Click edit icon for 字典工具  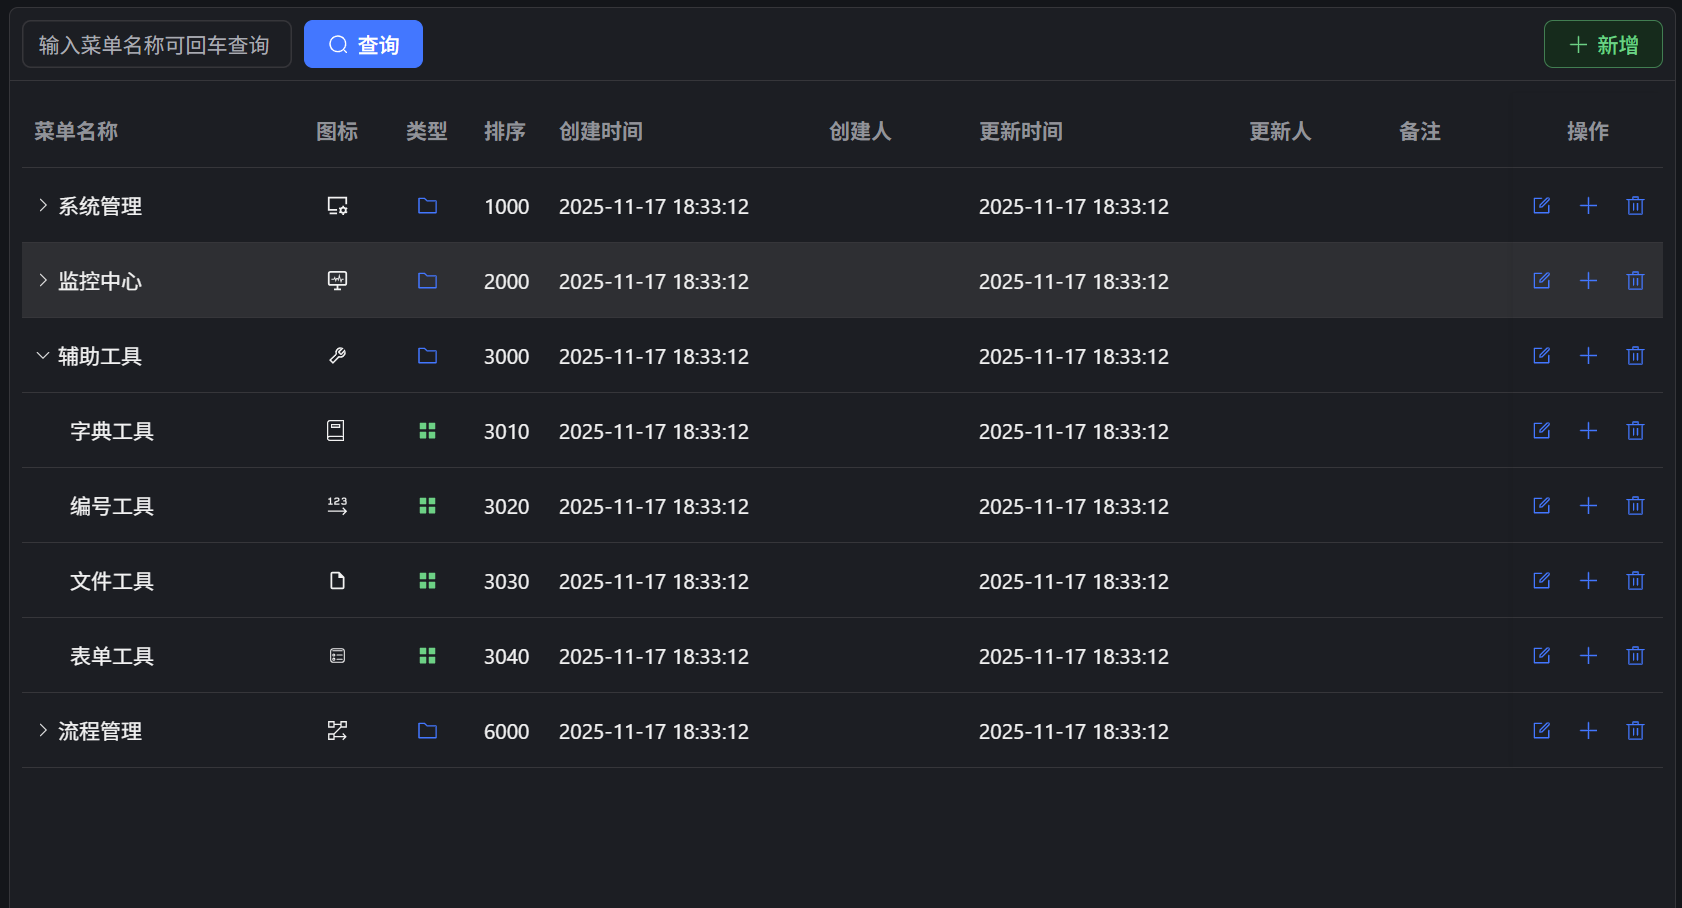pos(1541,431)
